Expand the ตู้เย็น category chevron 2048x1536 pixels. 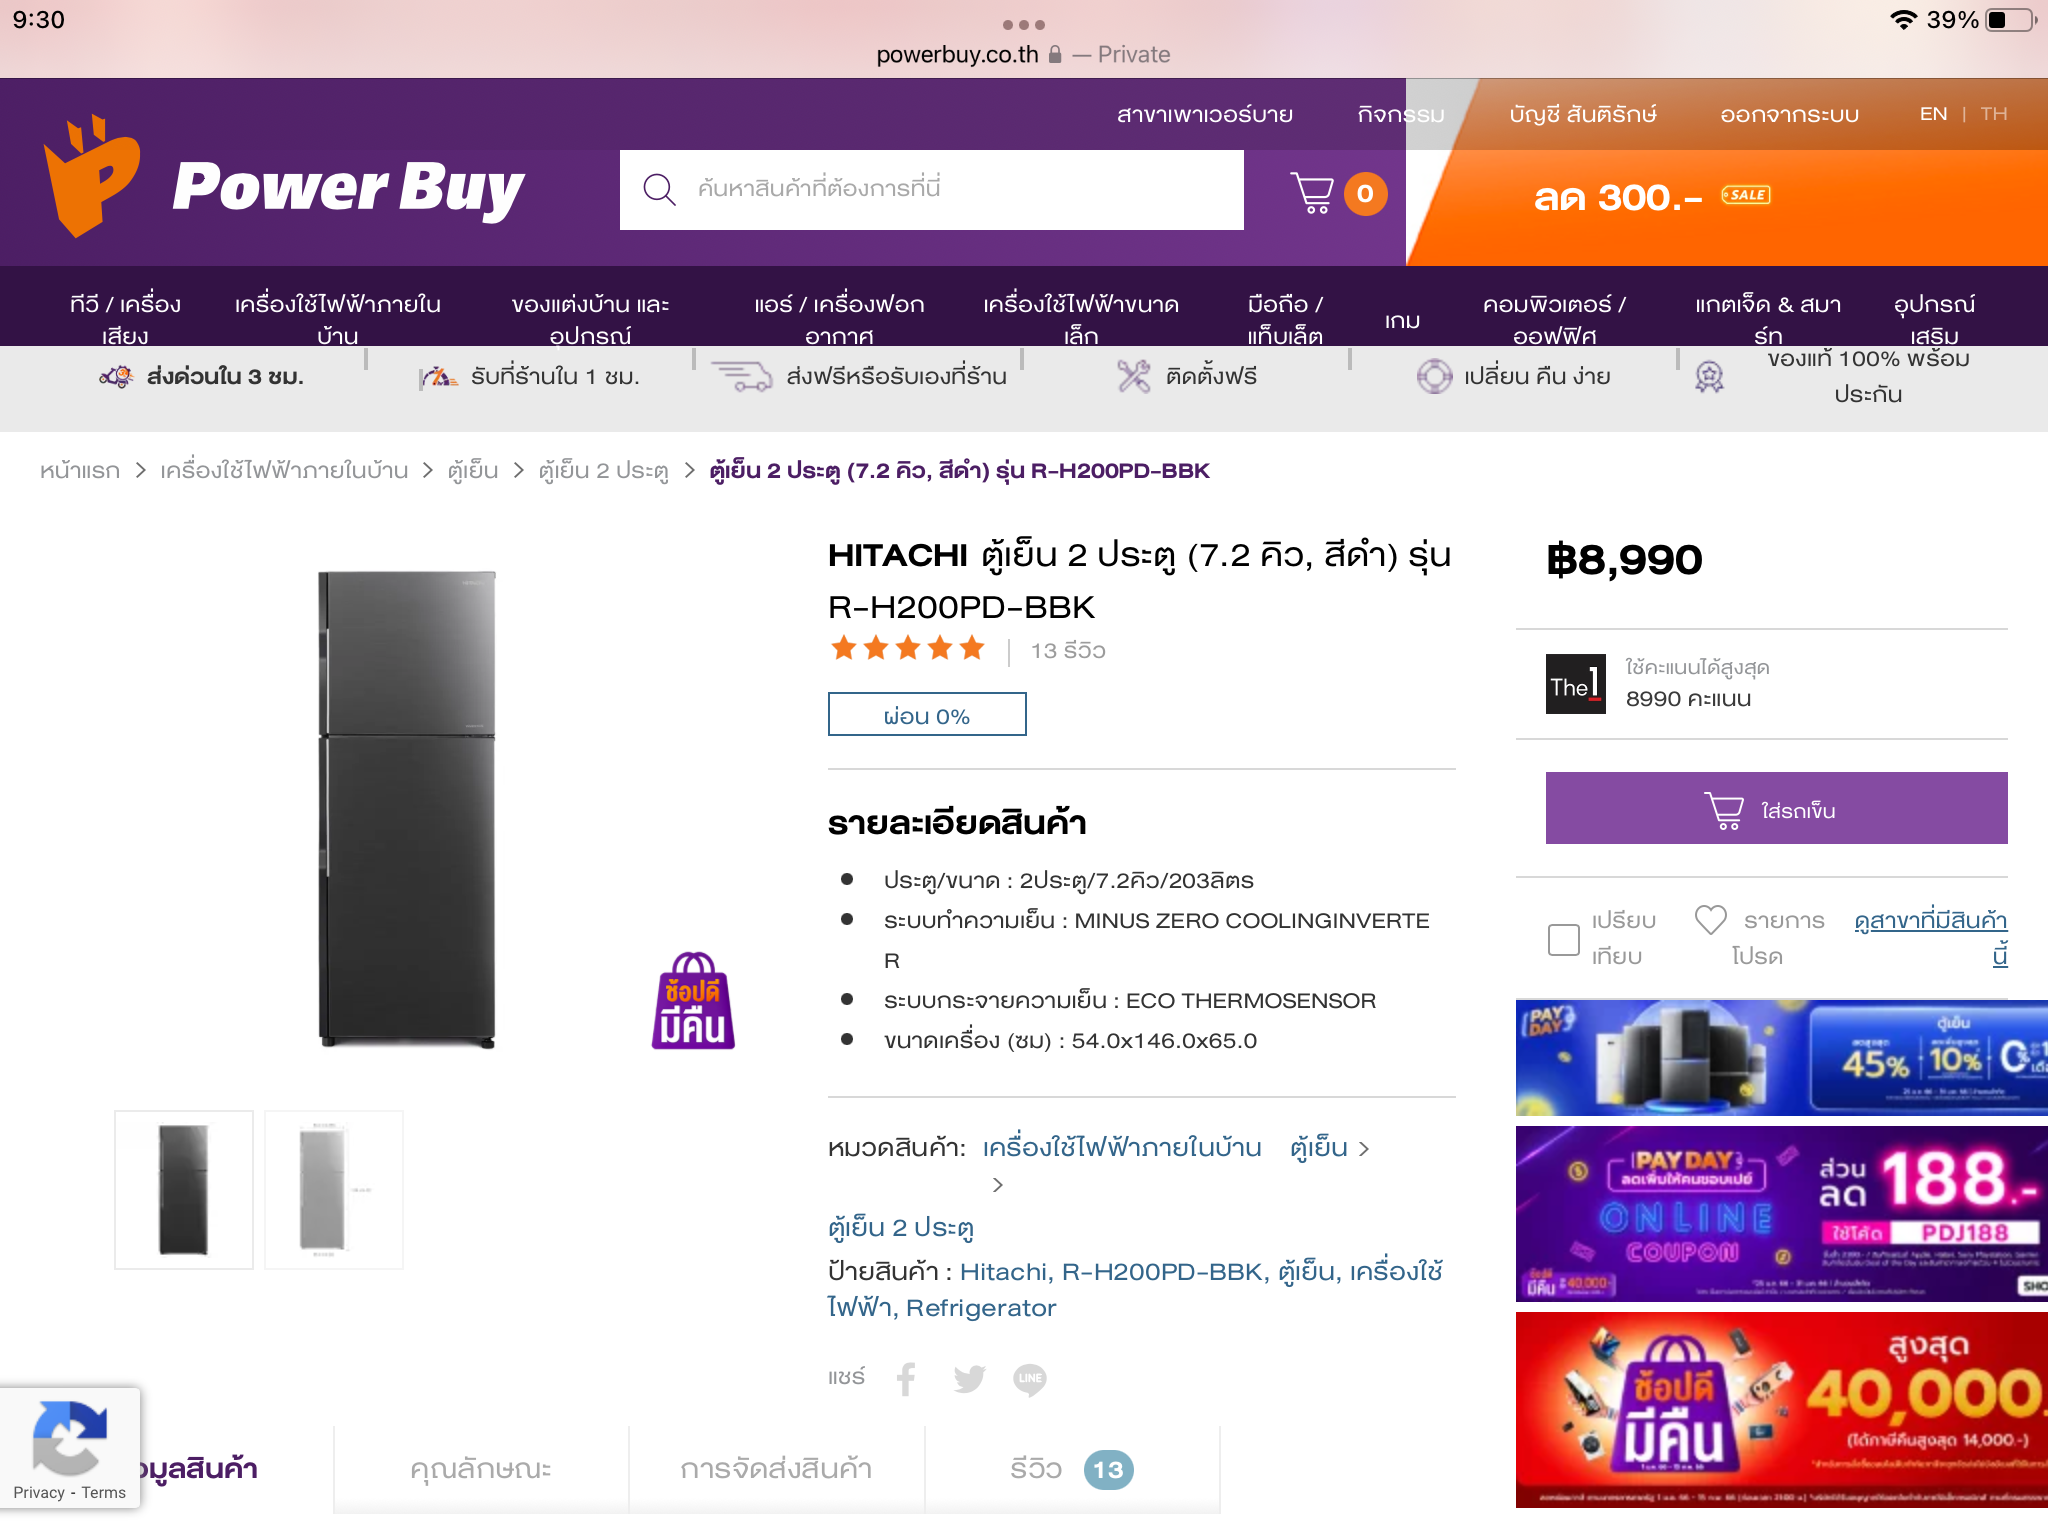click(x=1364, y=1148)
